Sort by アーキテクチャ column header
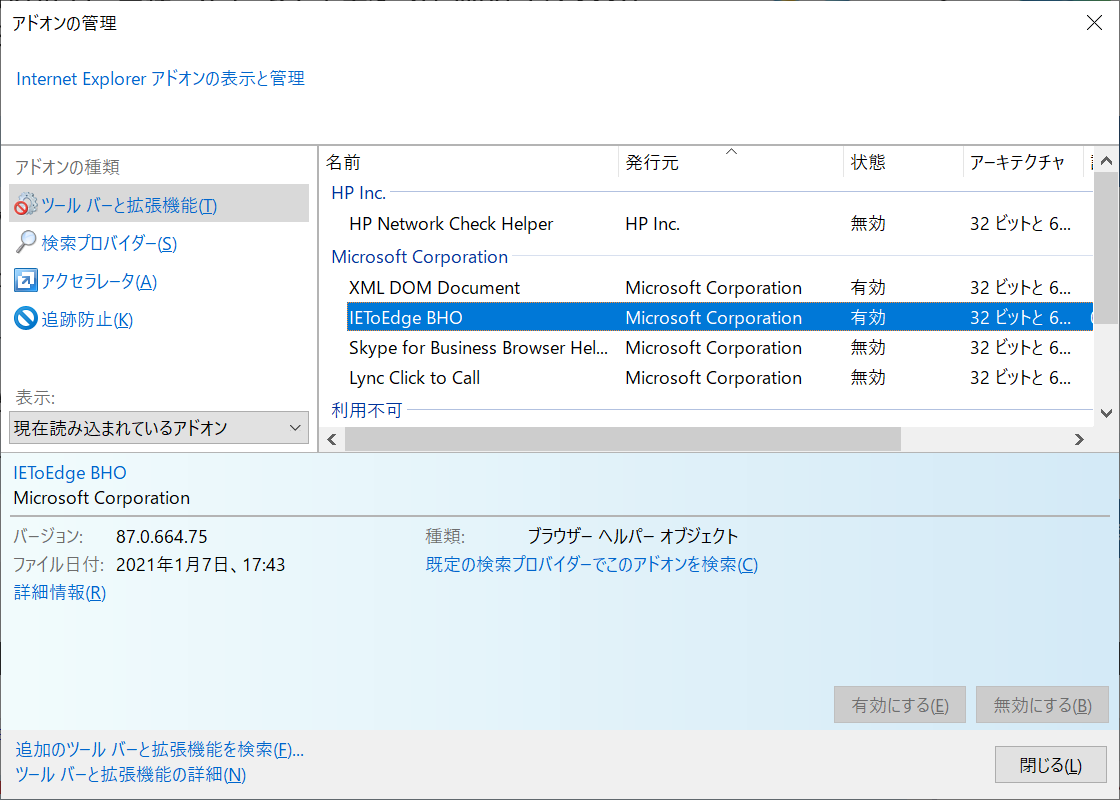Viewport: 1120px width, 800px height. (x=1023, y=163)
